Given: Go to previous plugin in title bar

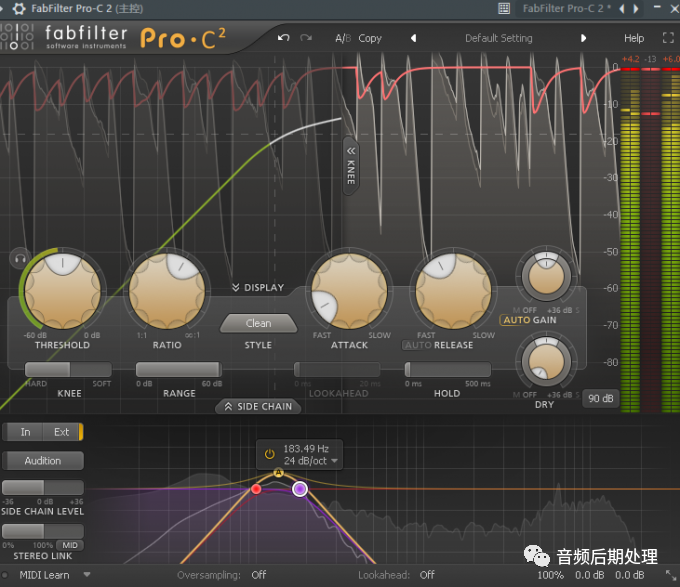Looking at the screenshot, I should click(x=622, y=8).
